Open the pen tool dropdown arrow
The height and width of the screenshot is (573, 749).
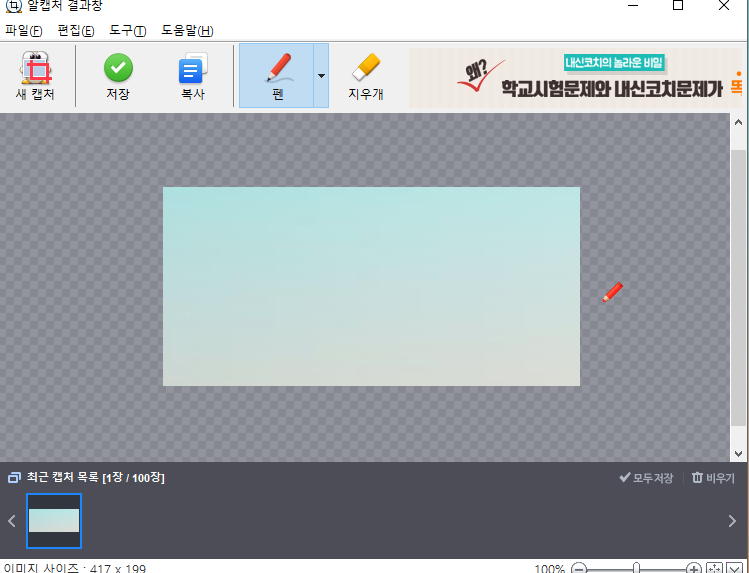pyautogui.click(x=321, y=75)
